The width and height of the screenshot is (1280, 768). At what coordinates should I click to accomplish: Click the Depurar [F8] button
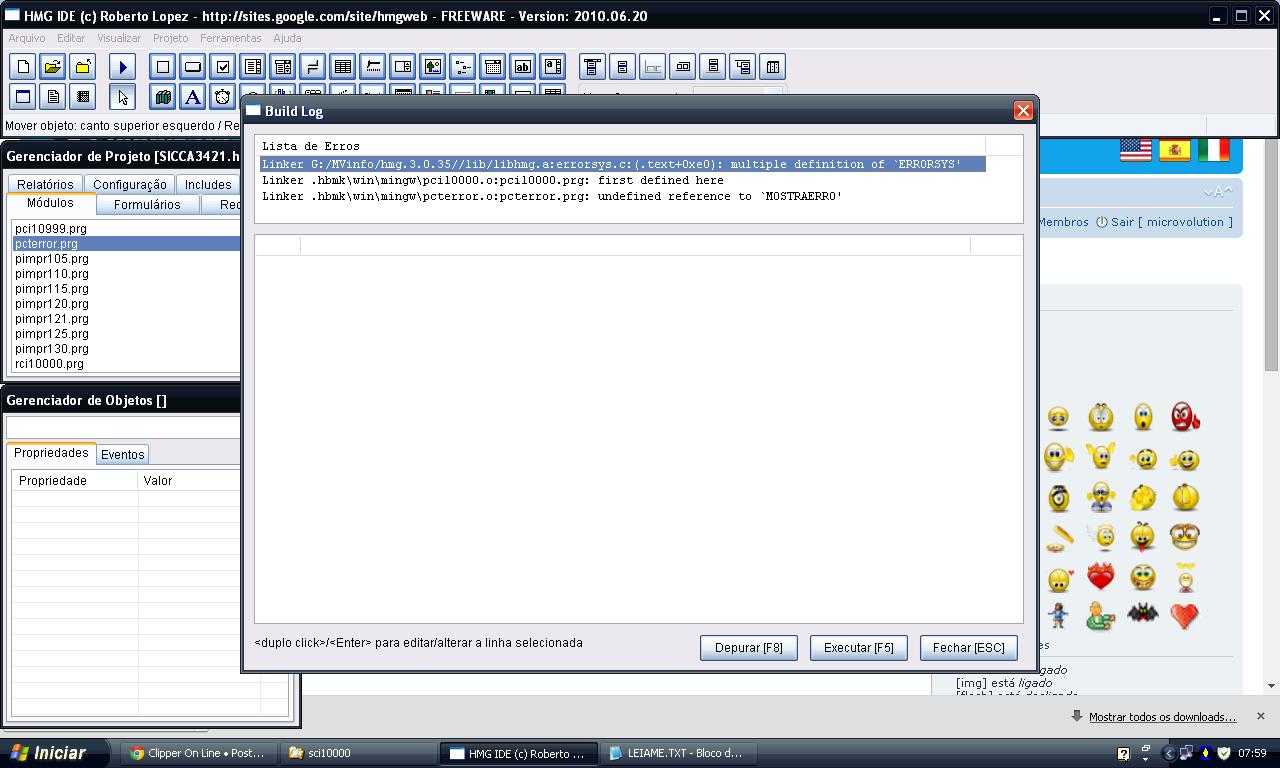[x=749, y=648]
